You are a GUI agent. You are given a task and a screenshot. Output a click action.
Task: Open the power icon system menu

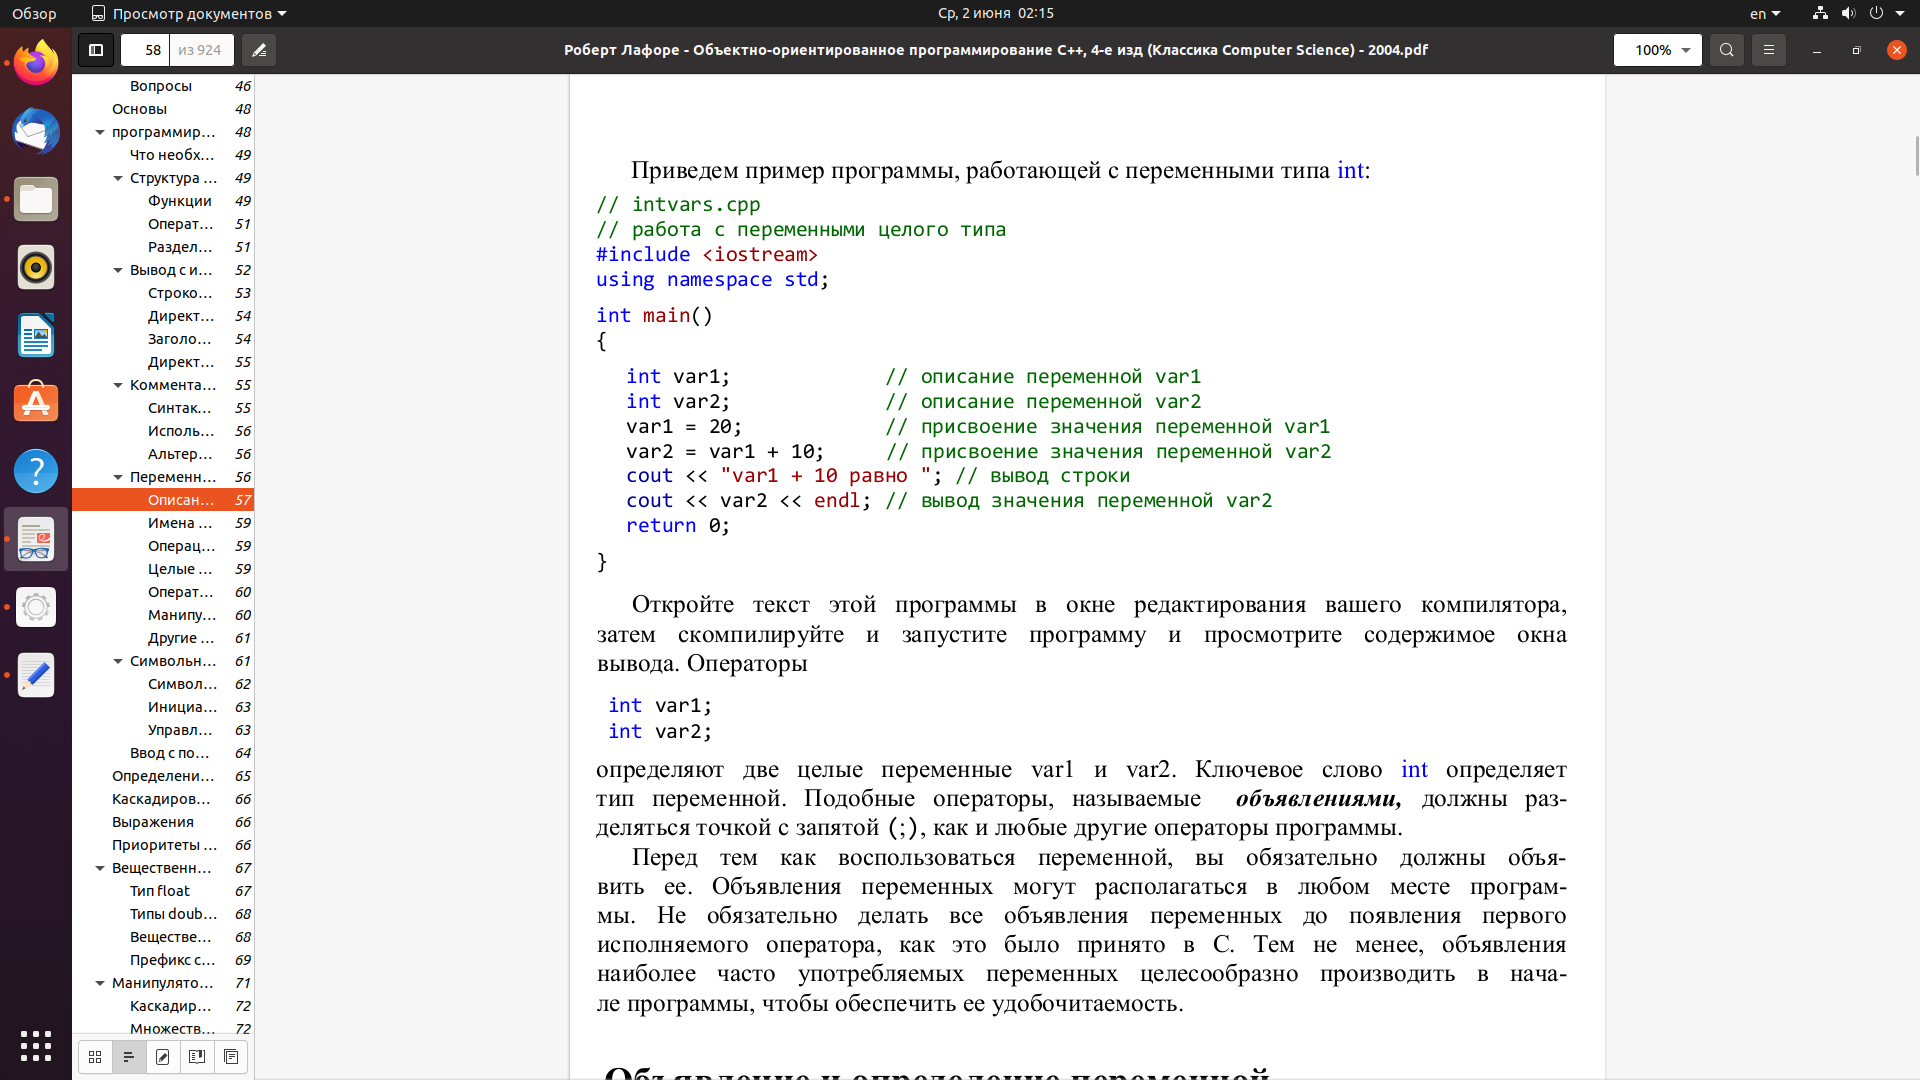click(x=1876, y=13)
